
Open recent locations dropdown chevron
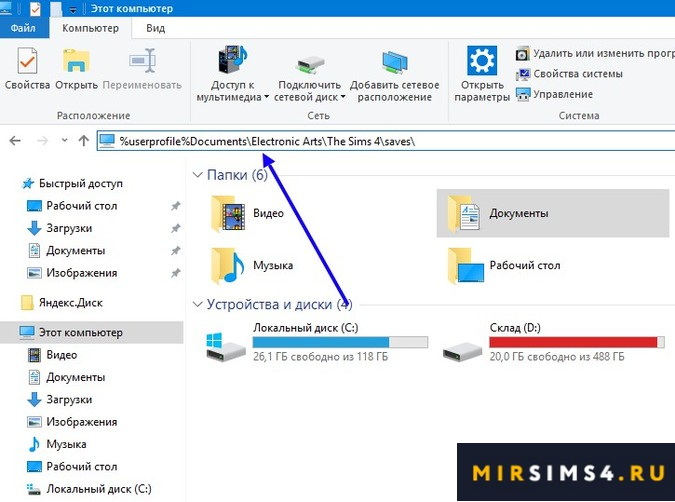point(65,140)
